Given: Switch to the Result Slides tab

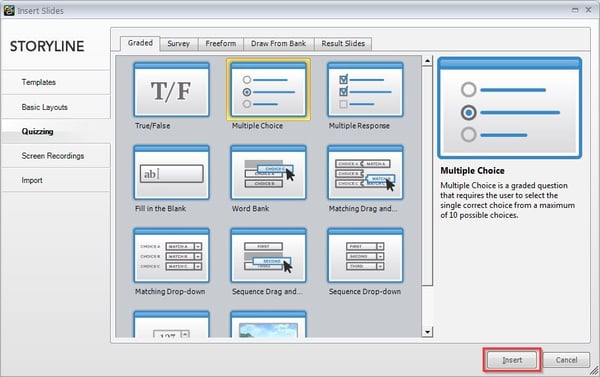Looking at the screenshot, I should tap(343, 44).
